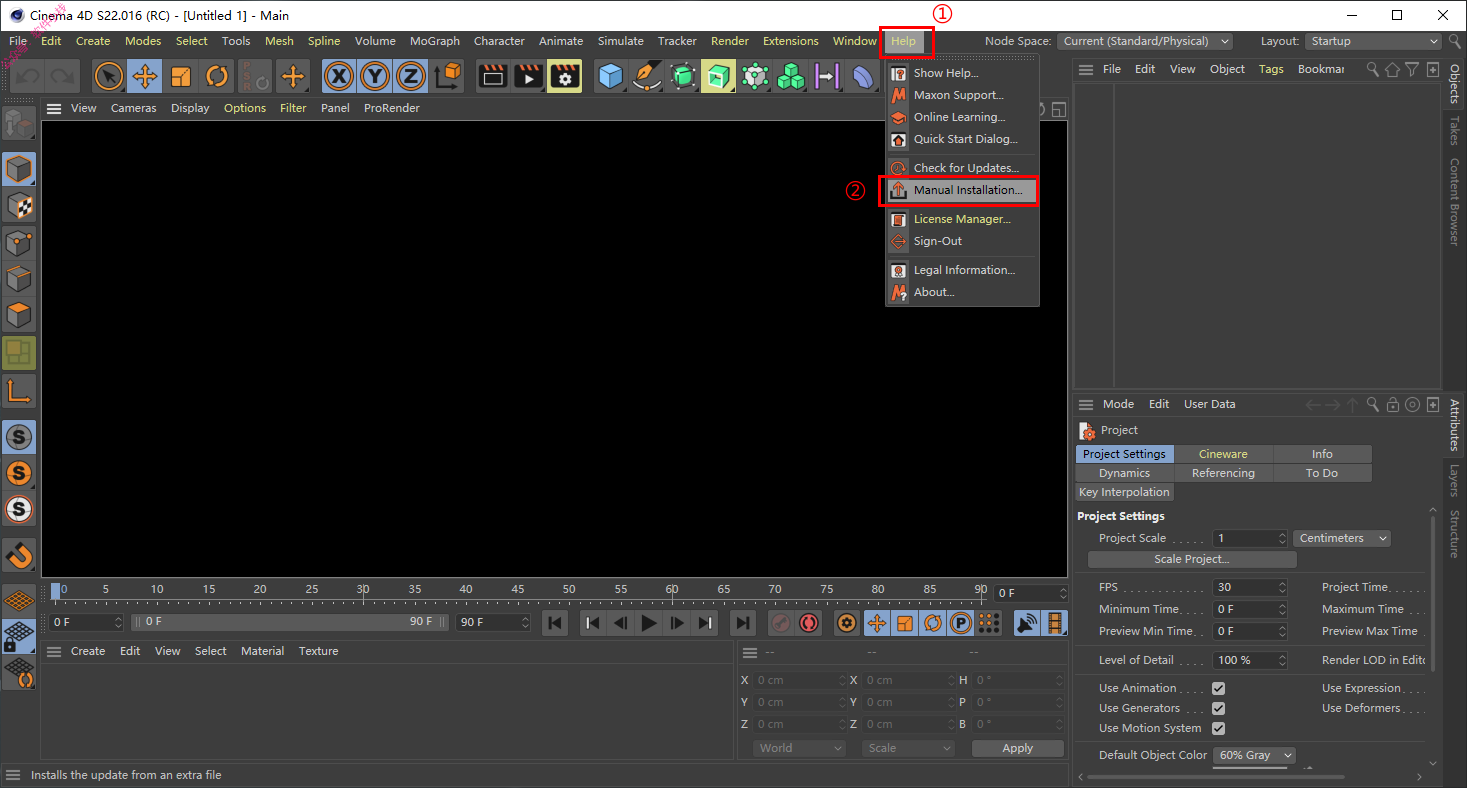The height and width of the screenshot is (788, 1467).
Task: Select the Spline Pen tool
Action: (647, 76)
